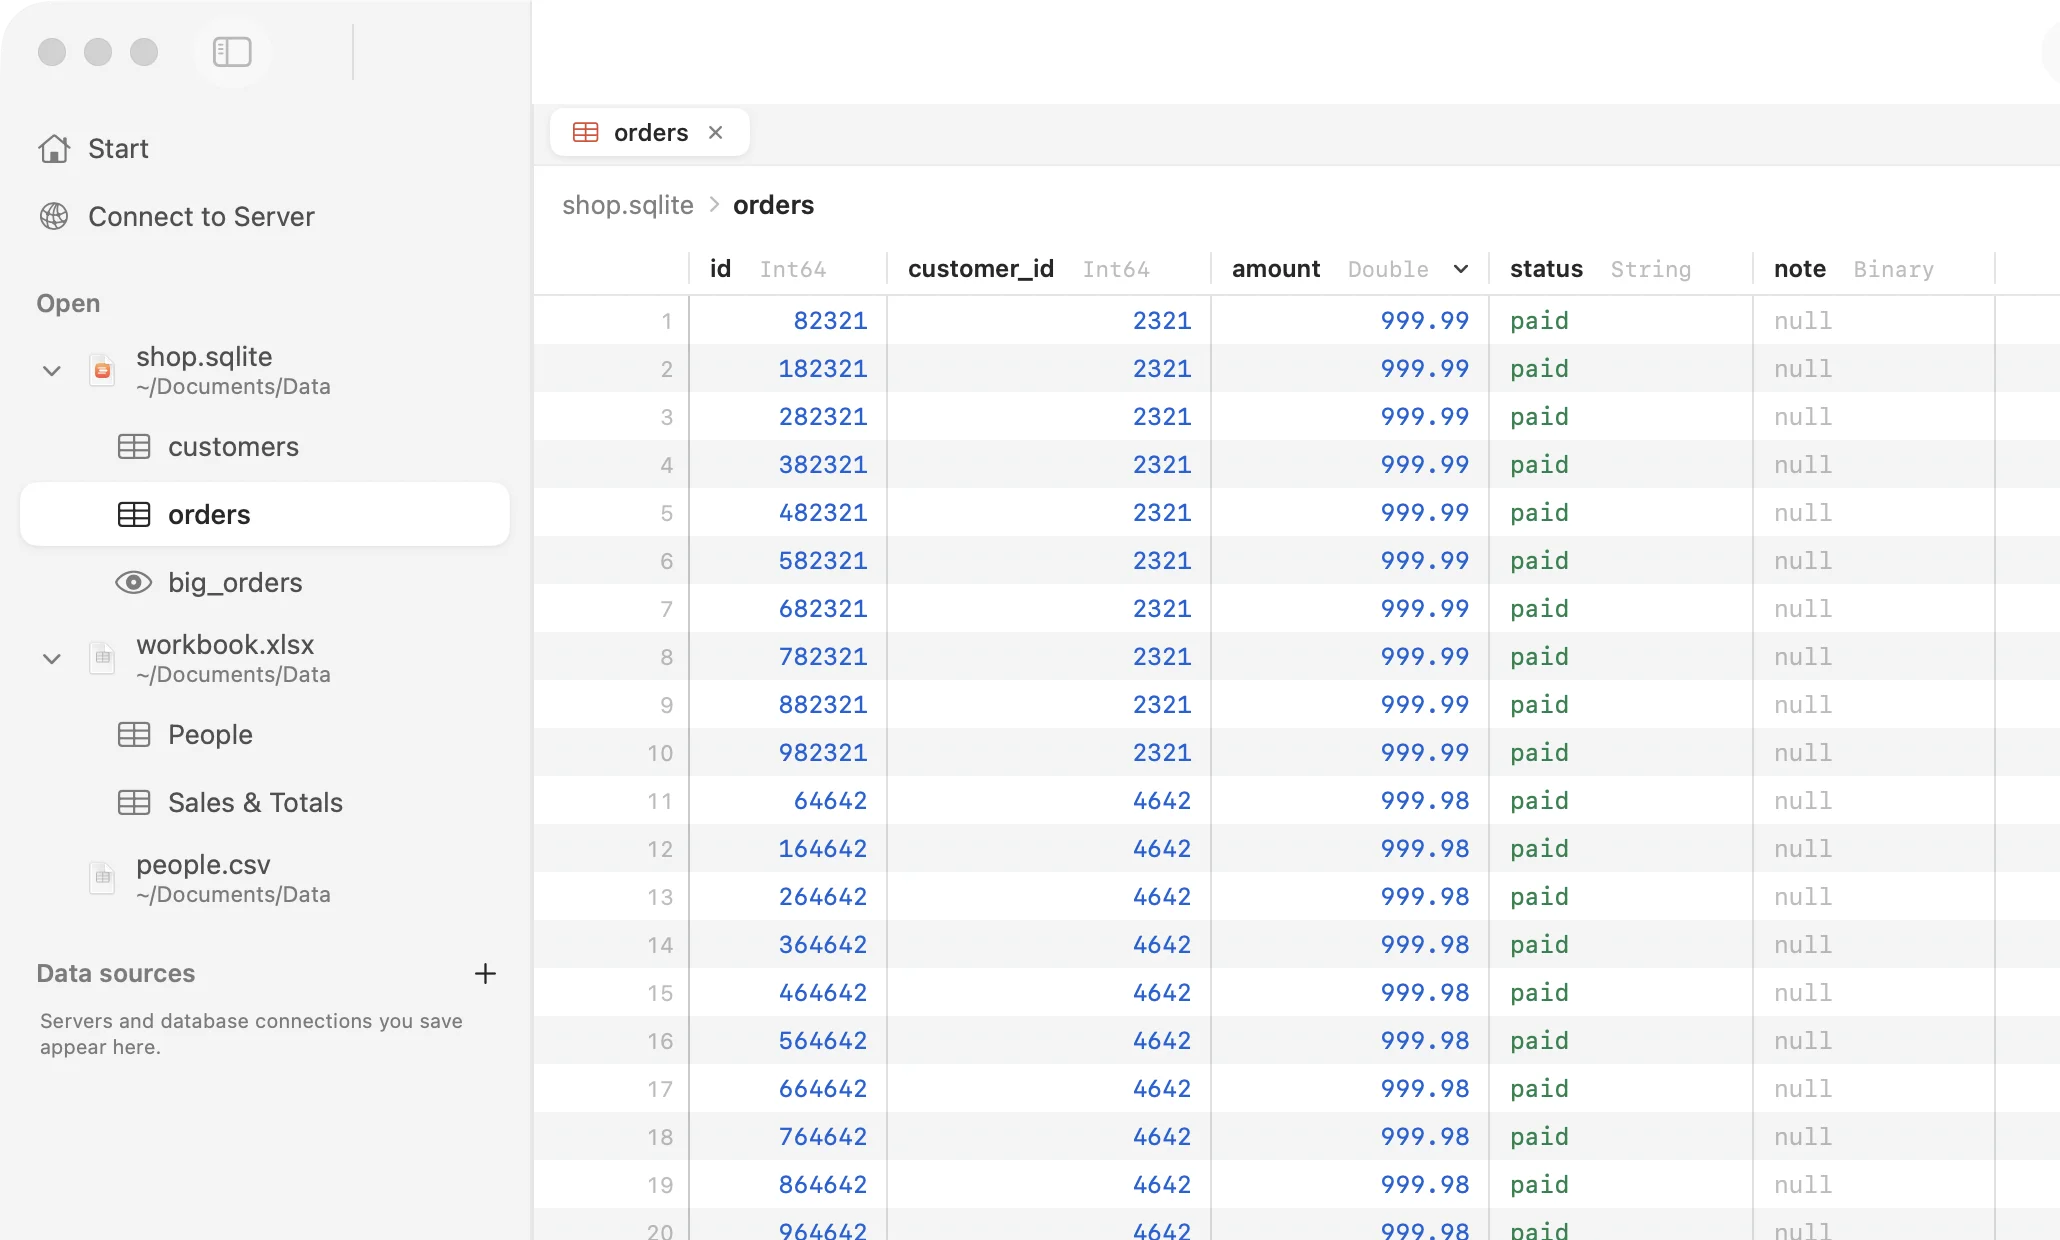Close the orders tab
The width and height of the screenshot is (2060, 1240).
[x=715, y=132]
